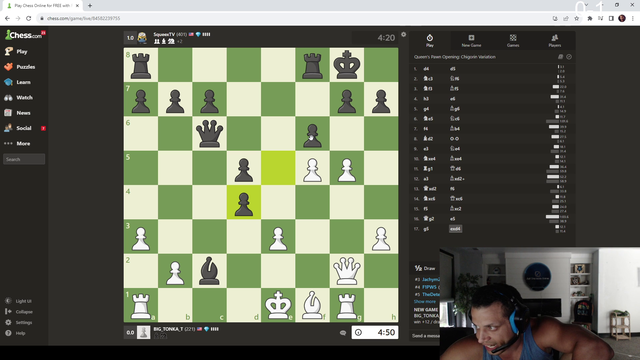Open Chrome profile avatar

(x=622, y=18)
